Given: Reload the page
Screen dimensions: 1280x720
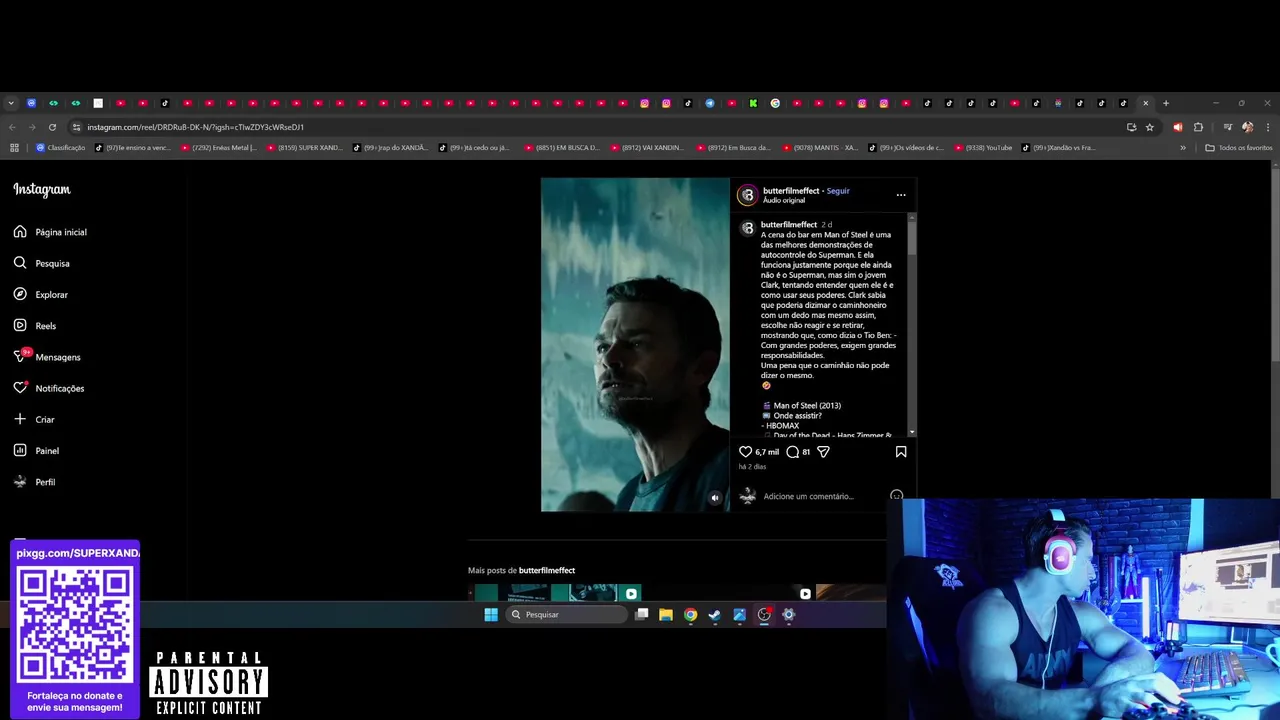Looking at the screenshot, I should point(52,127).
